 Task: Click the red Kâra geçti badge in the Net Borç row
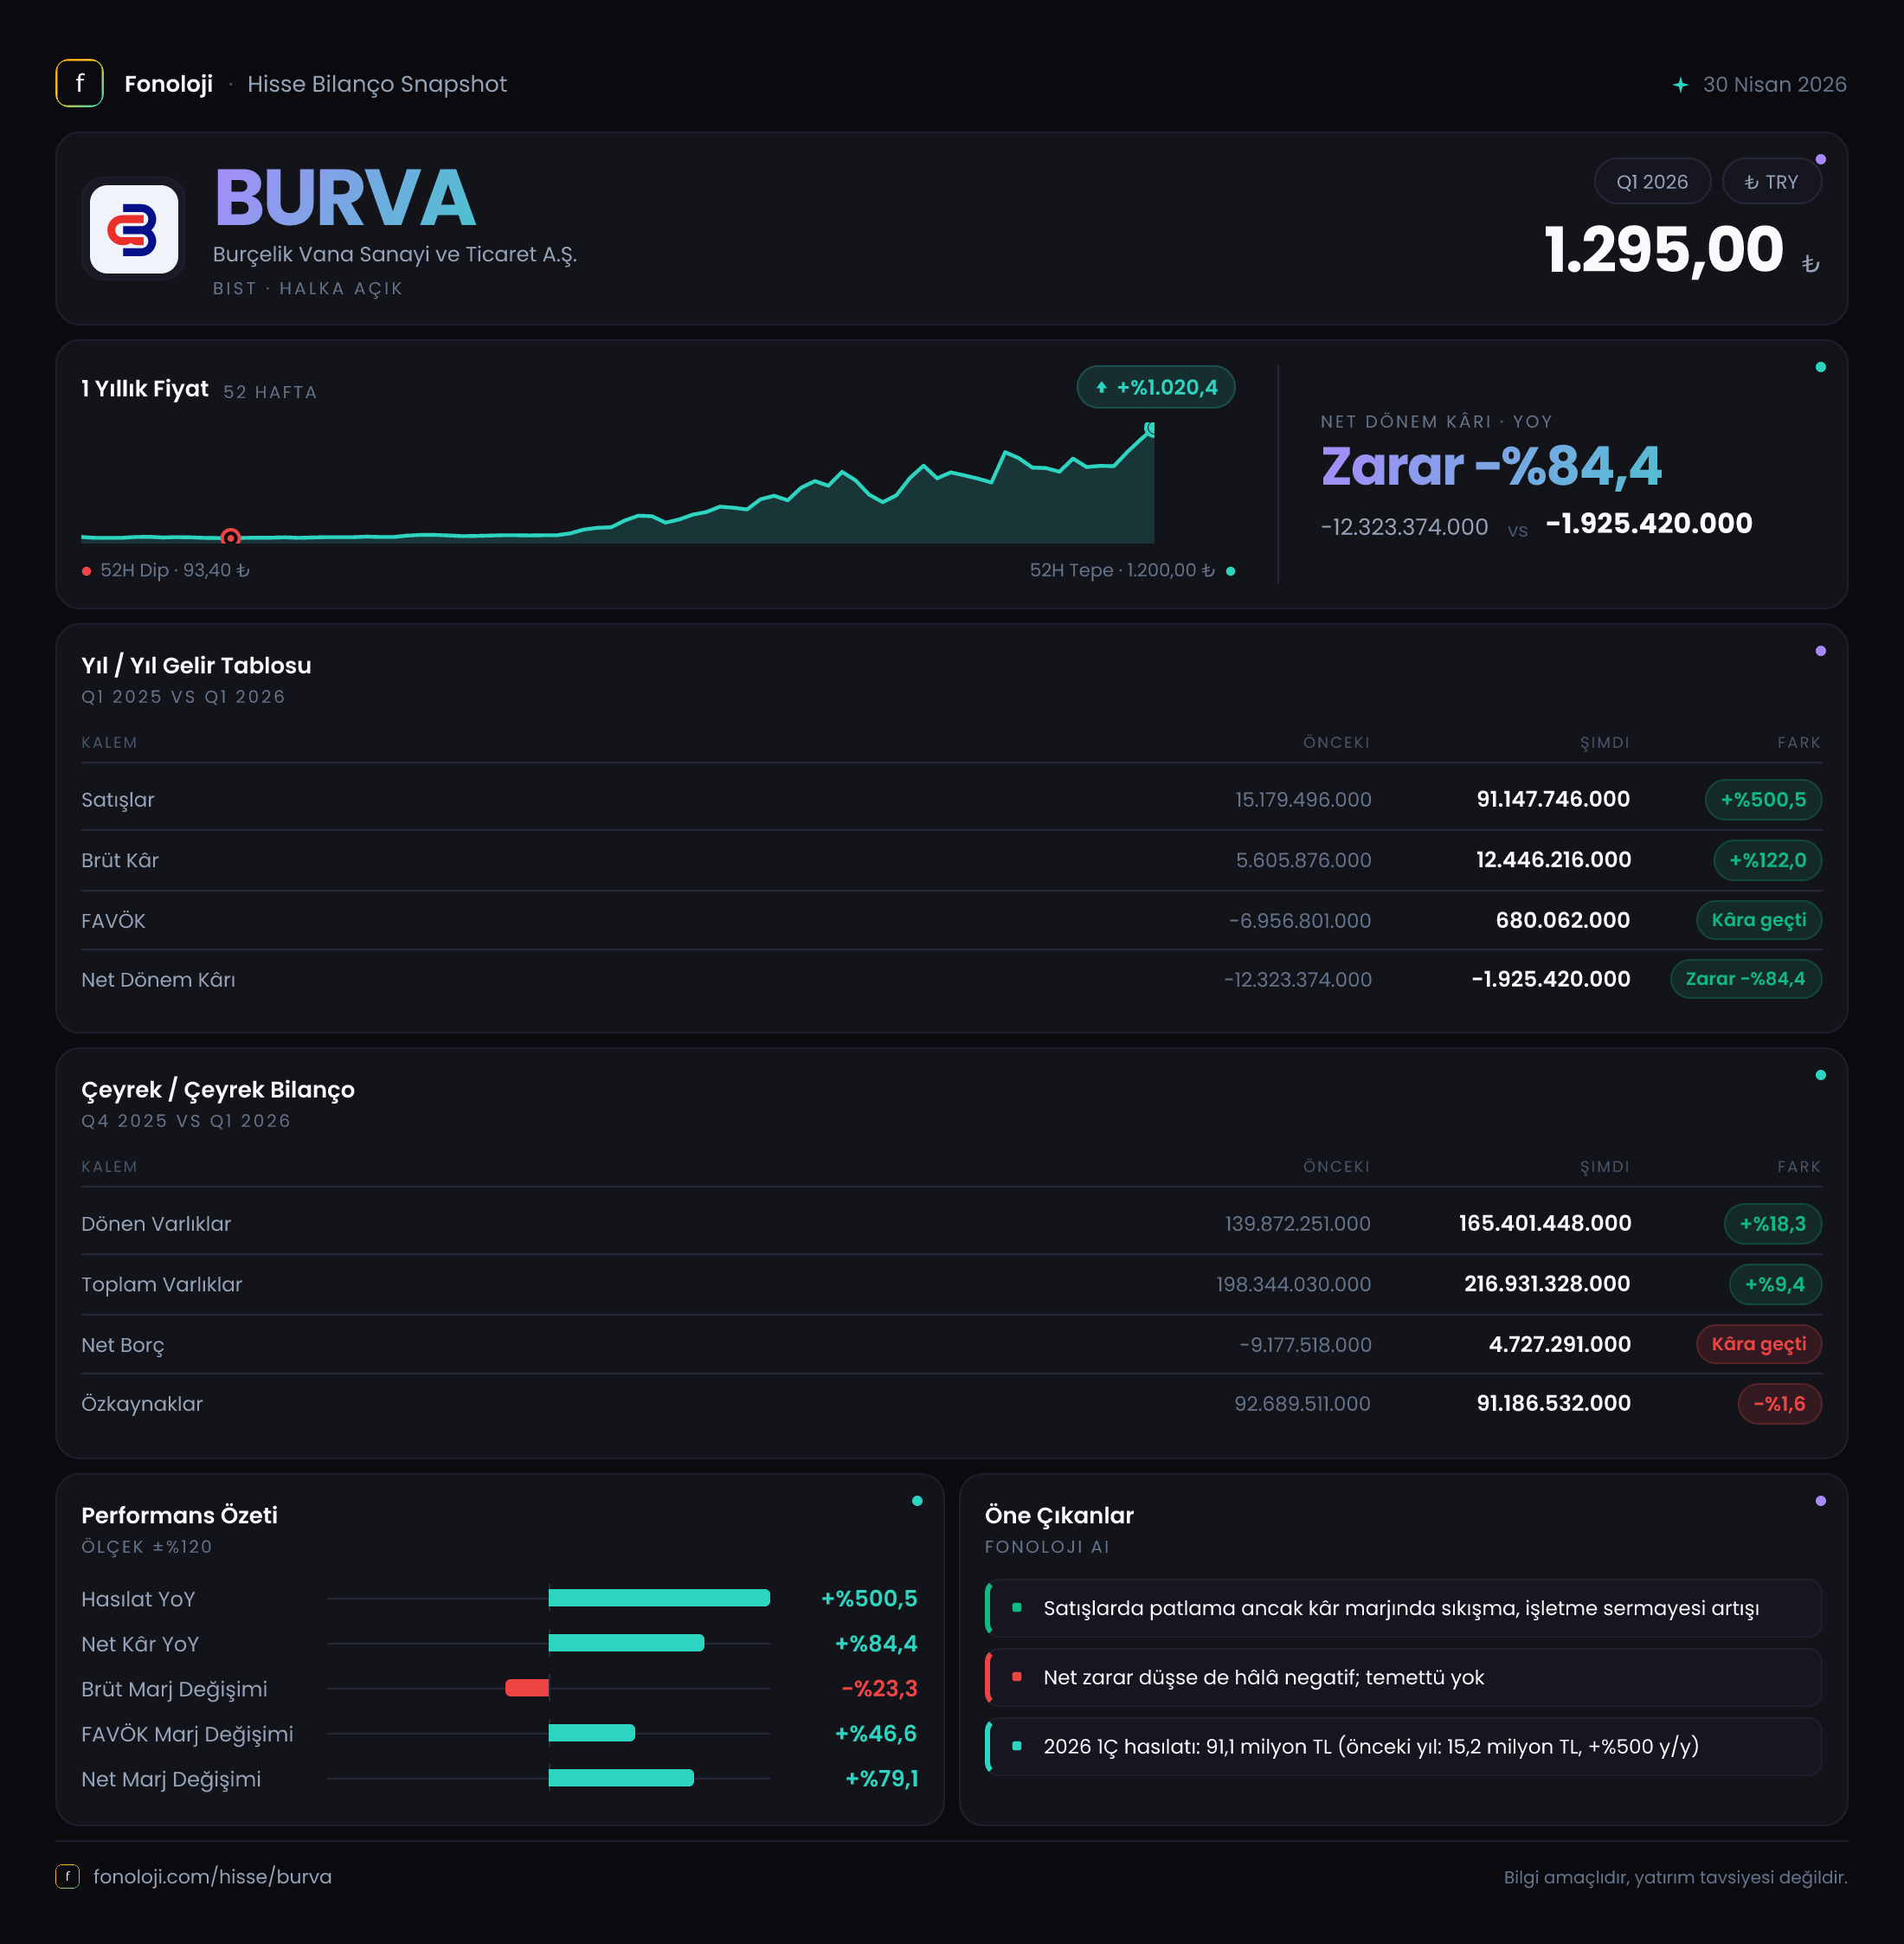tap(1759, 1344)
